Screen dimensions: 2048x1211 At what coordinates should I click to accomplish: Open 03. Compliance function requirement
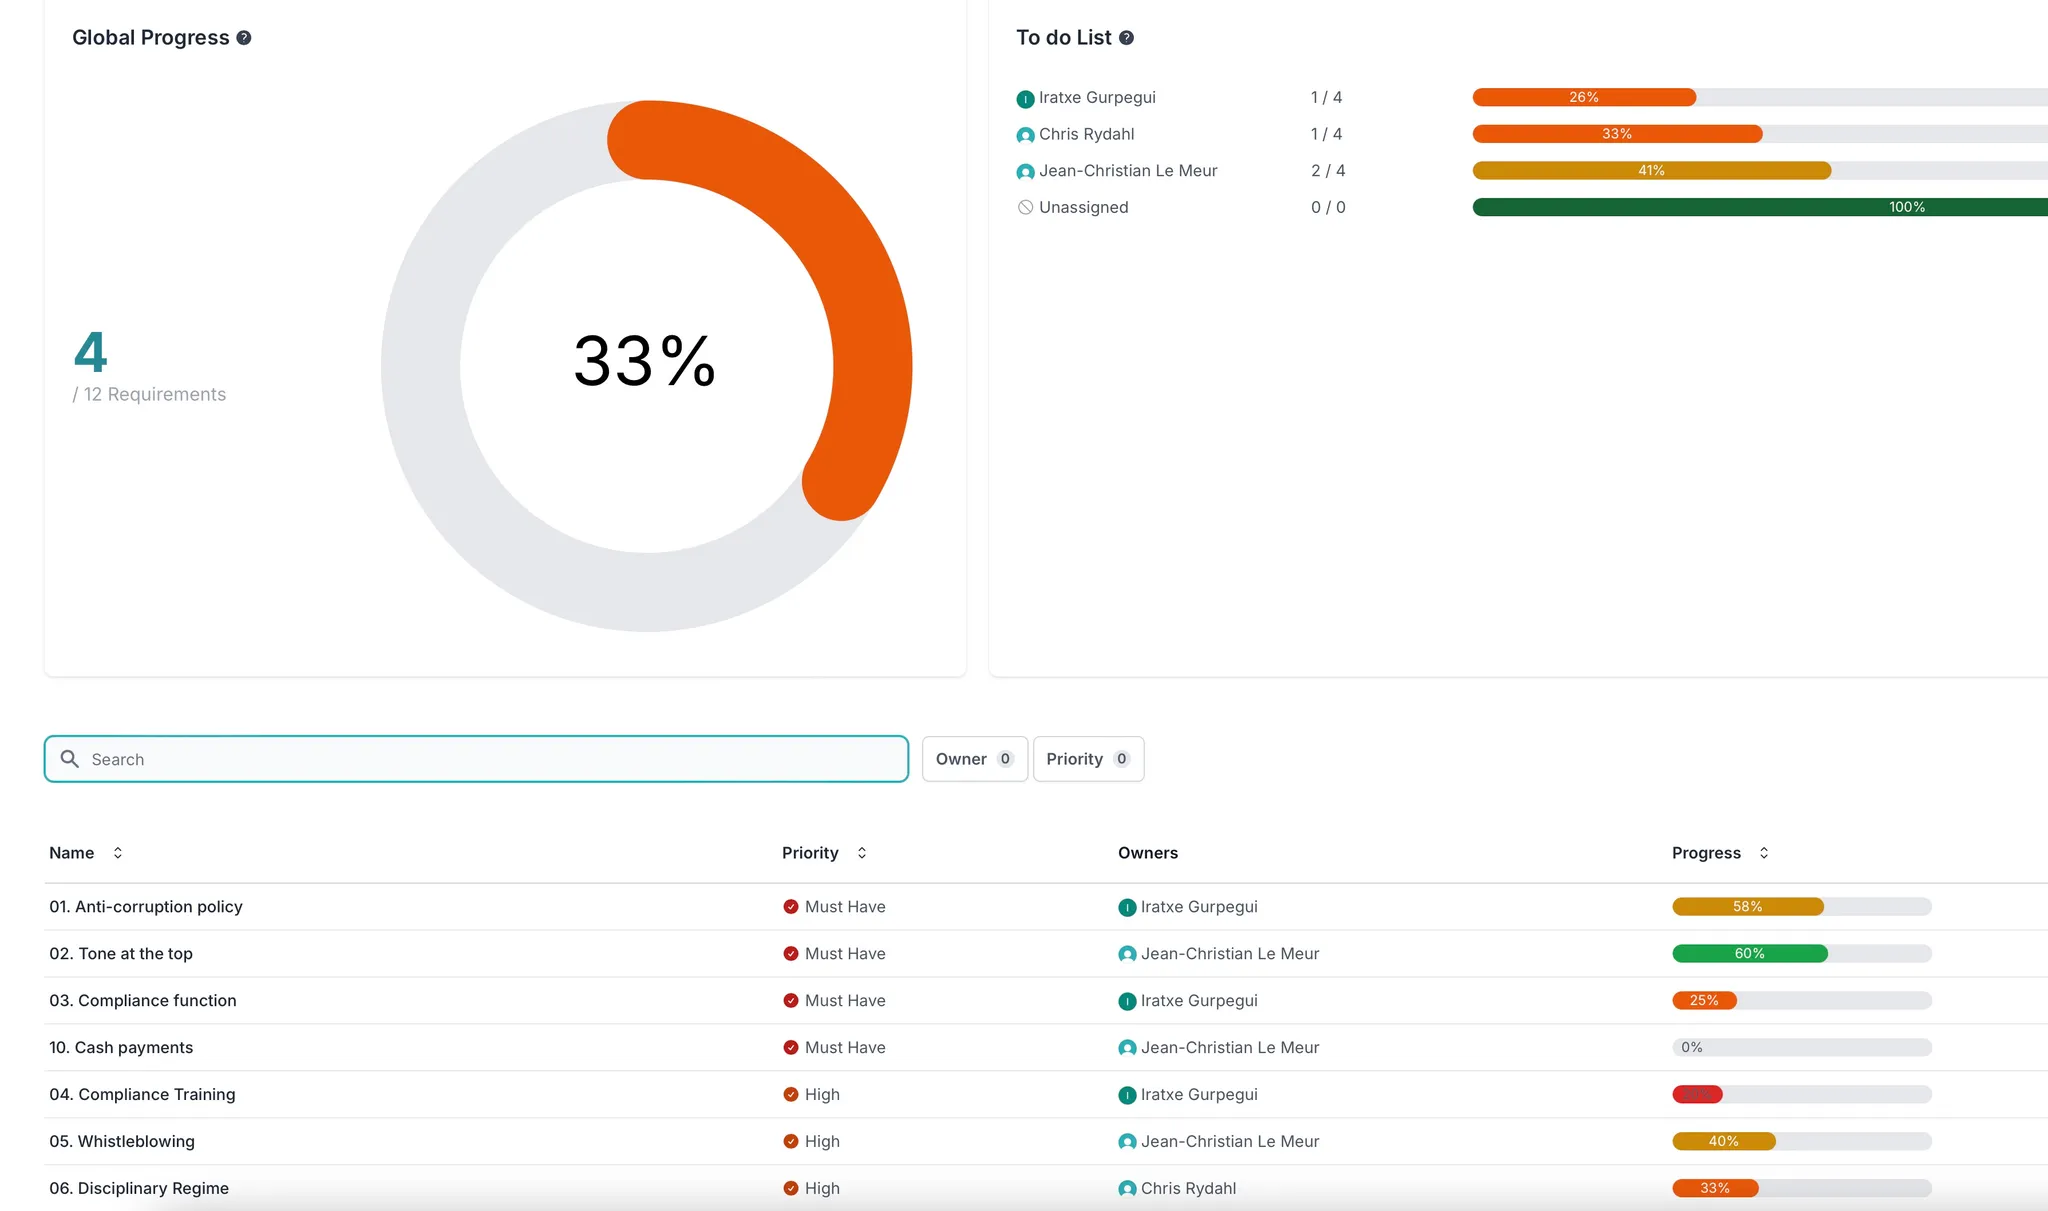pos(143,1001)
